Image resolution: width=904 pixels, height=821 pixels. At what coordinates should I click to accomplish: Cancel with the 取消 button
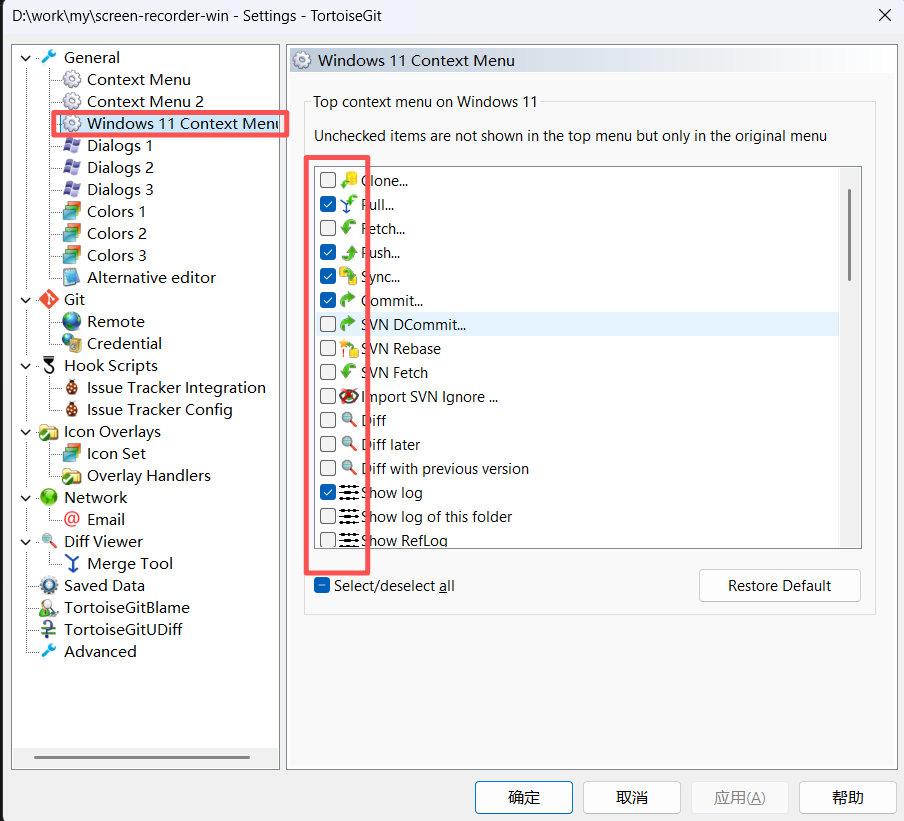[x=631, y=797]
